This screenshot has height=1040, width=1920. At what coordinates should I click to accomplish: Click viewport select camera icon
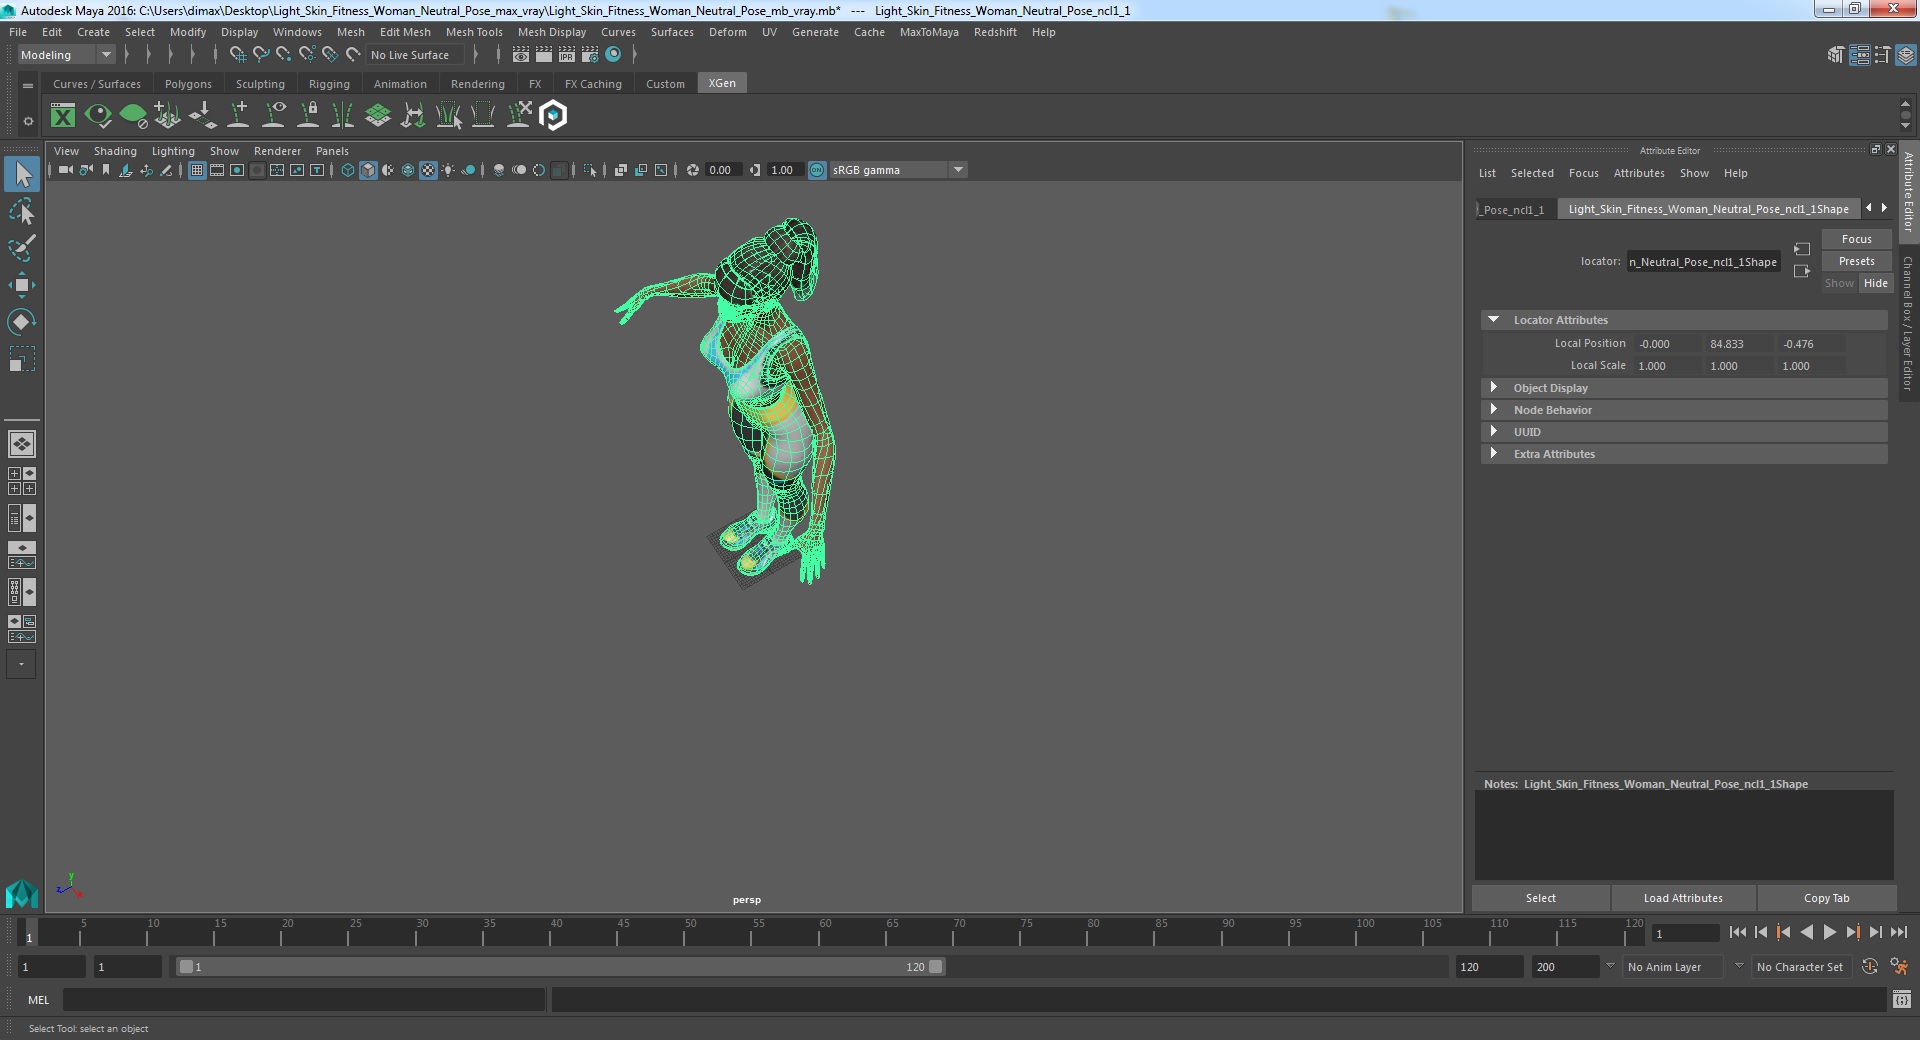point(65,170)
